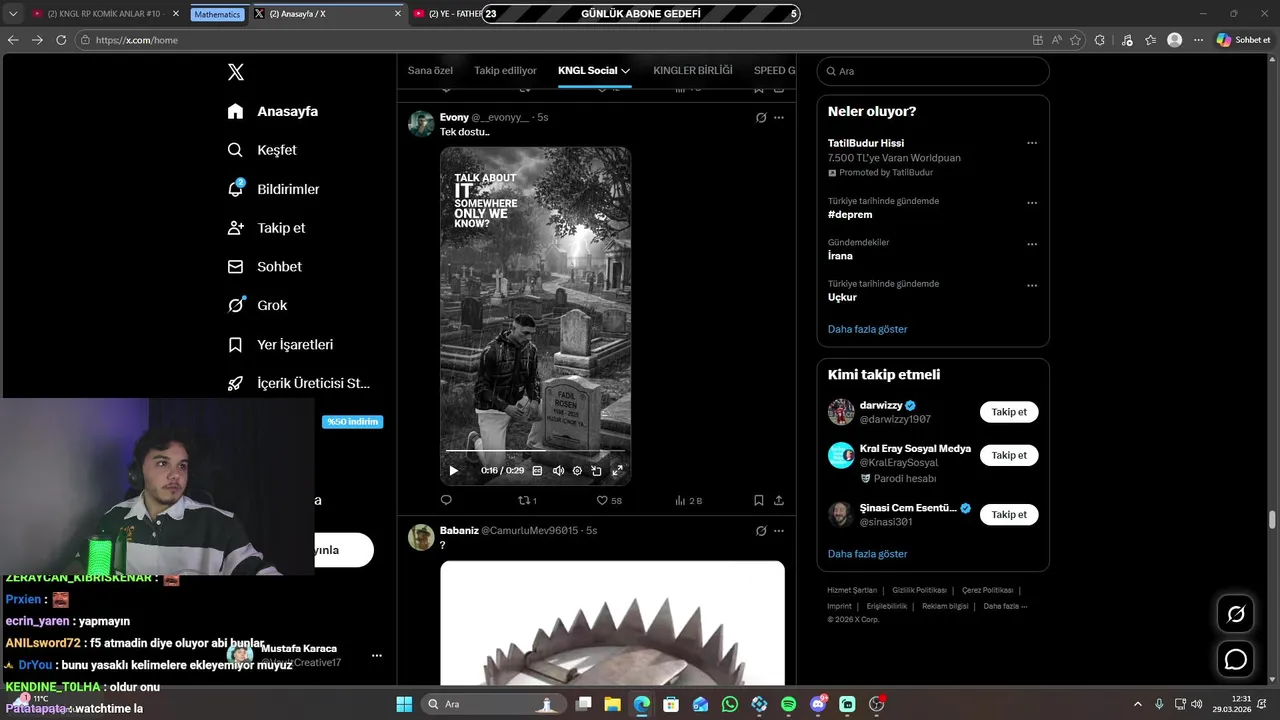1280x720 pixels.
Task: Open floating Grok button
Action: pyautogui.click(x=1236, y=614)
